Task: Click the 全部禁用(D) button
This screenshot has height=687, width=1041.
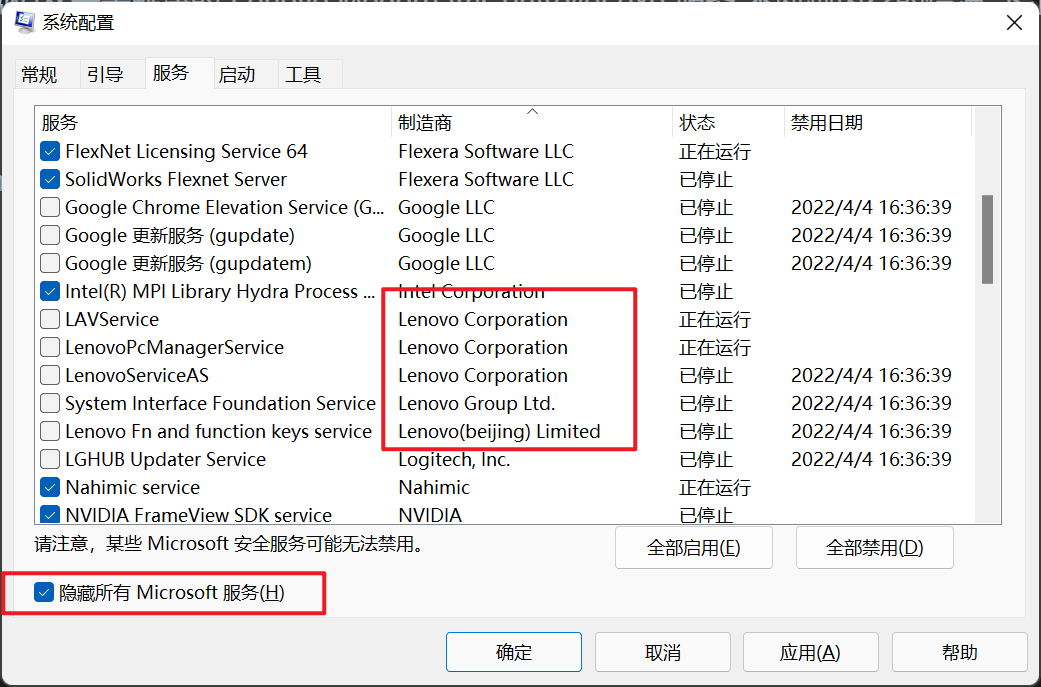Action: point(874,548)
